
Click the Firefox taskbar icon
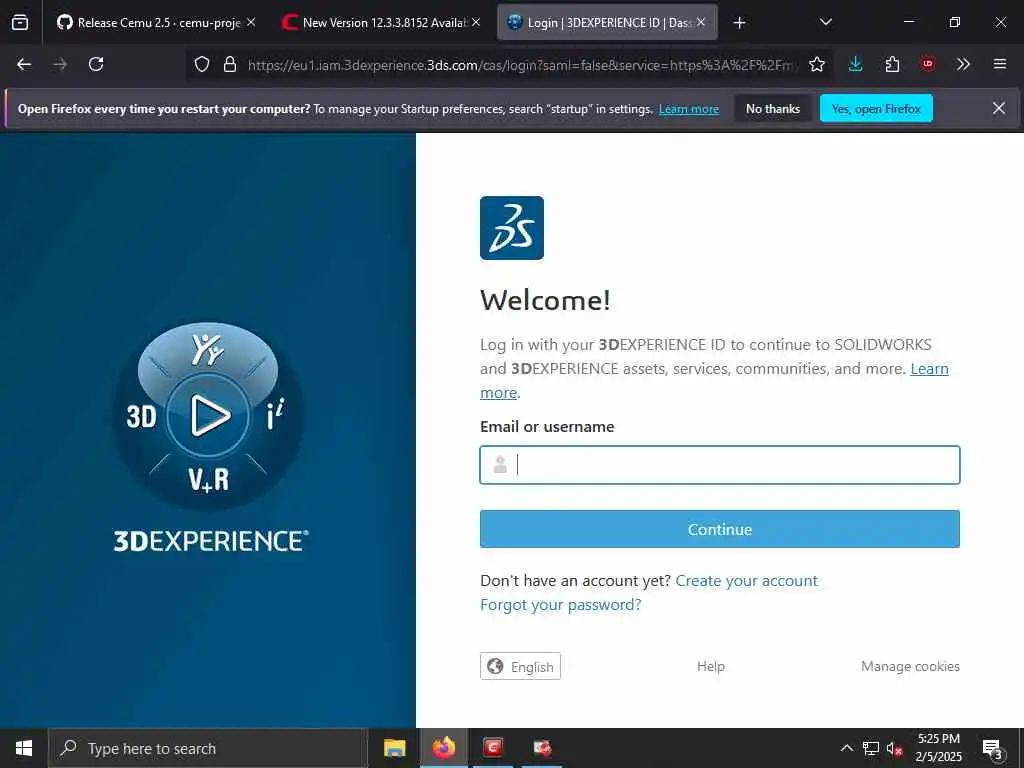coord(443,748)
